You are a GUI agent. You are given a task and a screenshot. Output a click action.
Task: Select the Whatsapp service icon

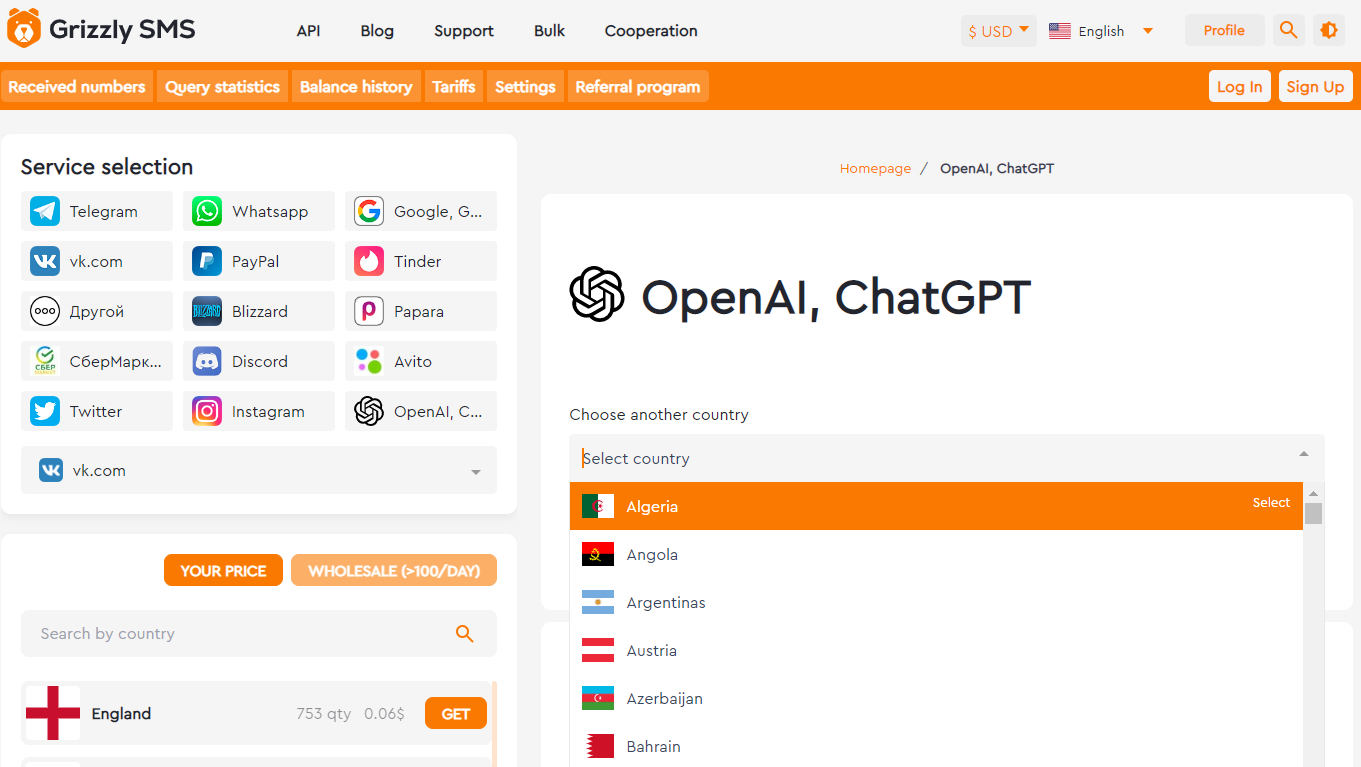207,211
